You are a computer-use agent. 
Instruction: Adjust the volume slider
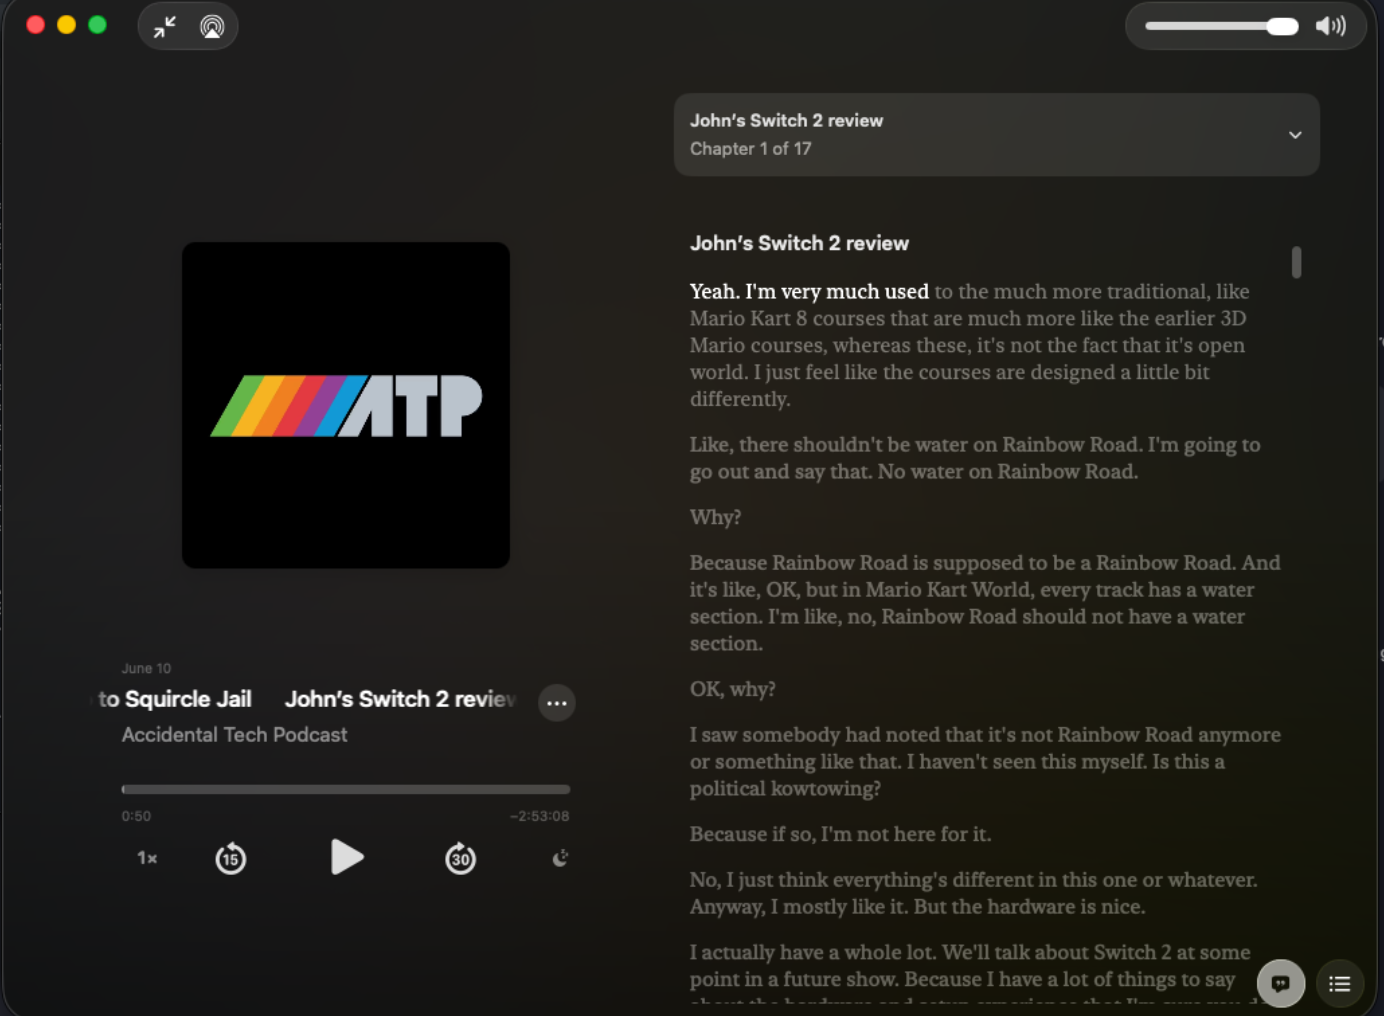[x=1221, y=26]
